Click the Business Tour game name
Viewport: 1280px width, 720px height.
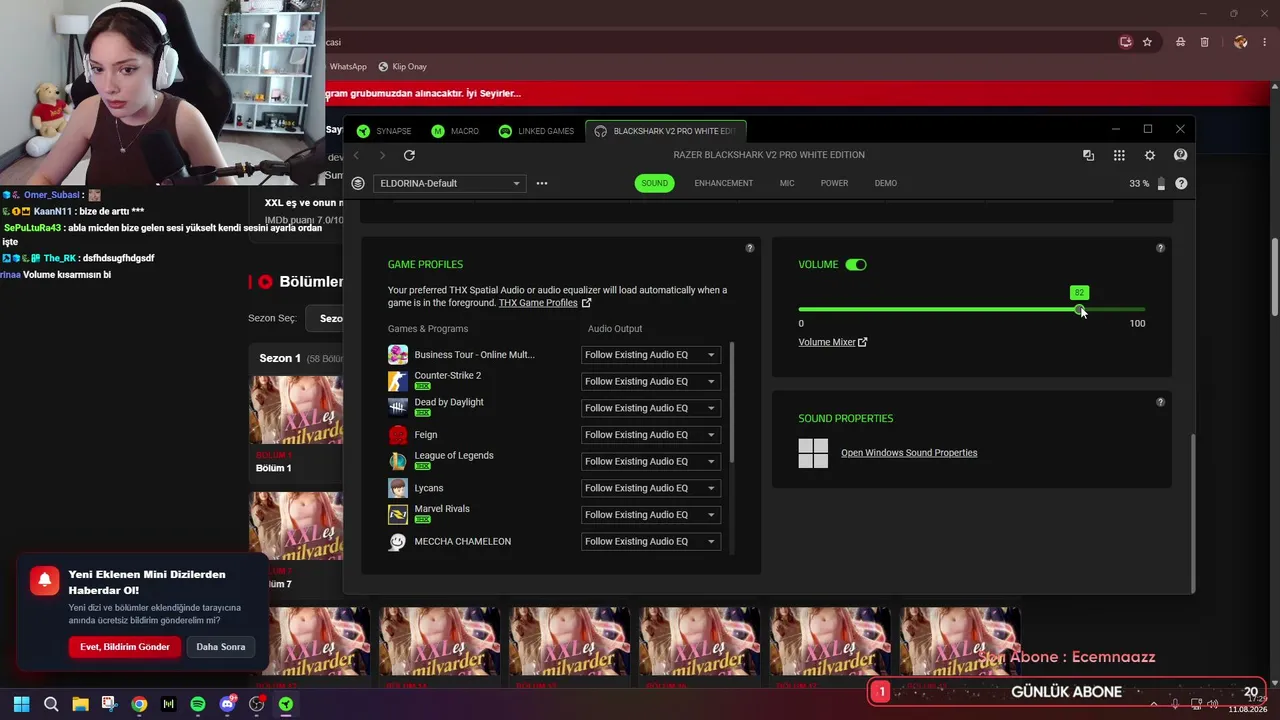[475, 355]
